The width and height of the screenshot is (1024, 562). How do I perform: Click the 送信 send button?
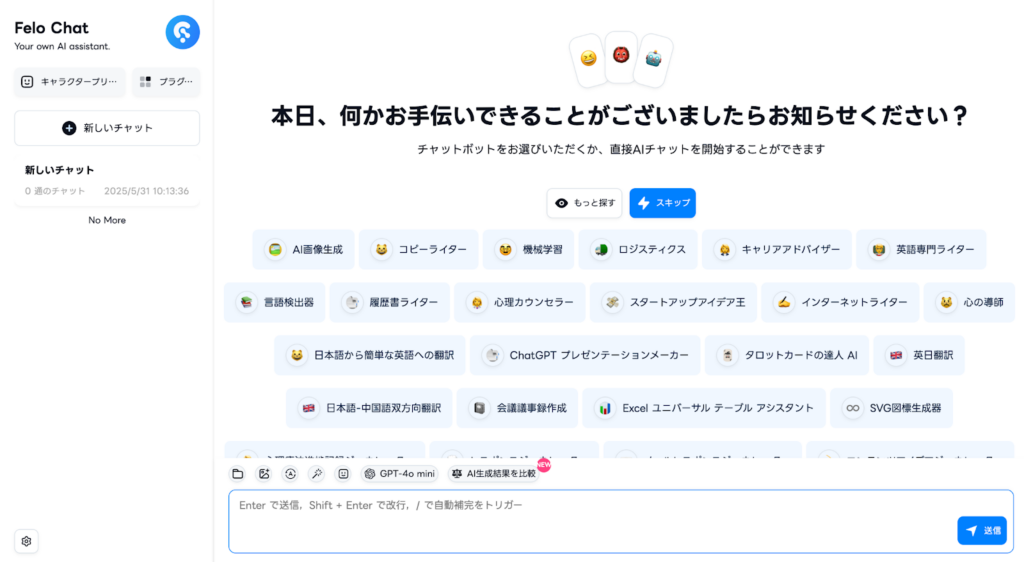tap(982, 531)
